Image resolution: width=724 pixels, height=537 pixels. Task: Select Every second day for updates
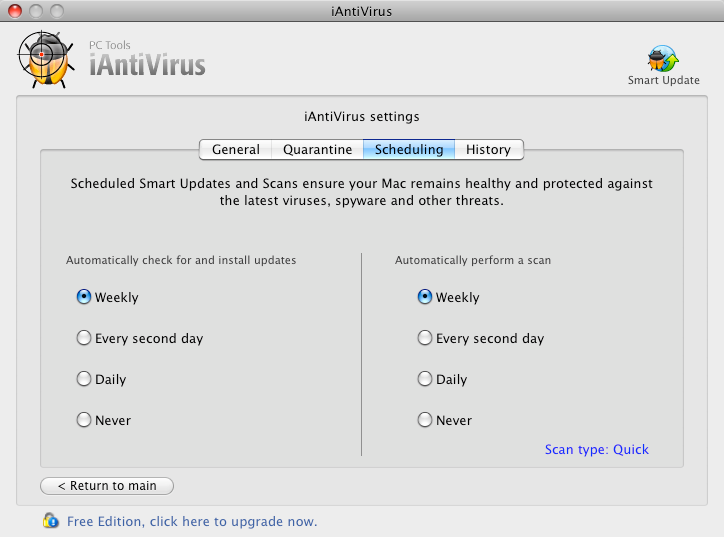[84, 338]
